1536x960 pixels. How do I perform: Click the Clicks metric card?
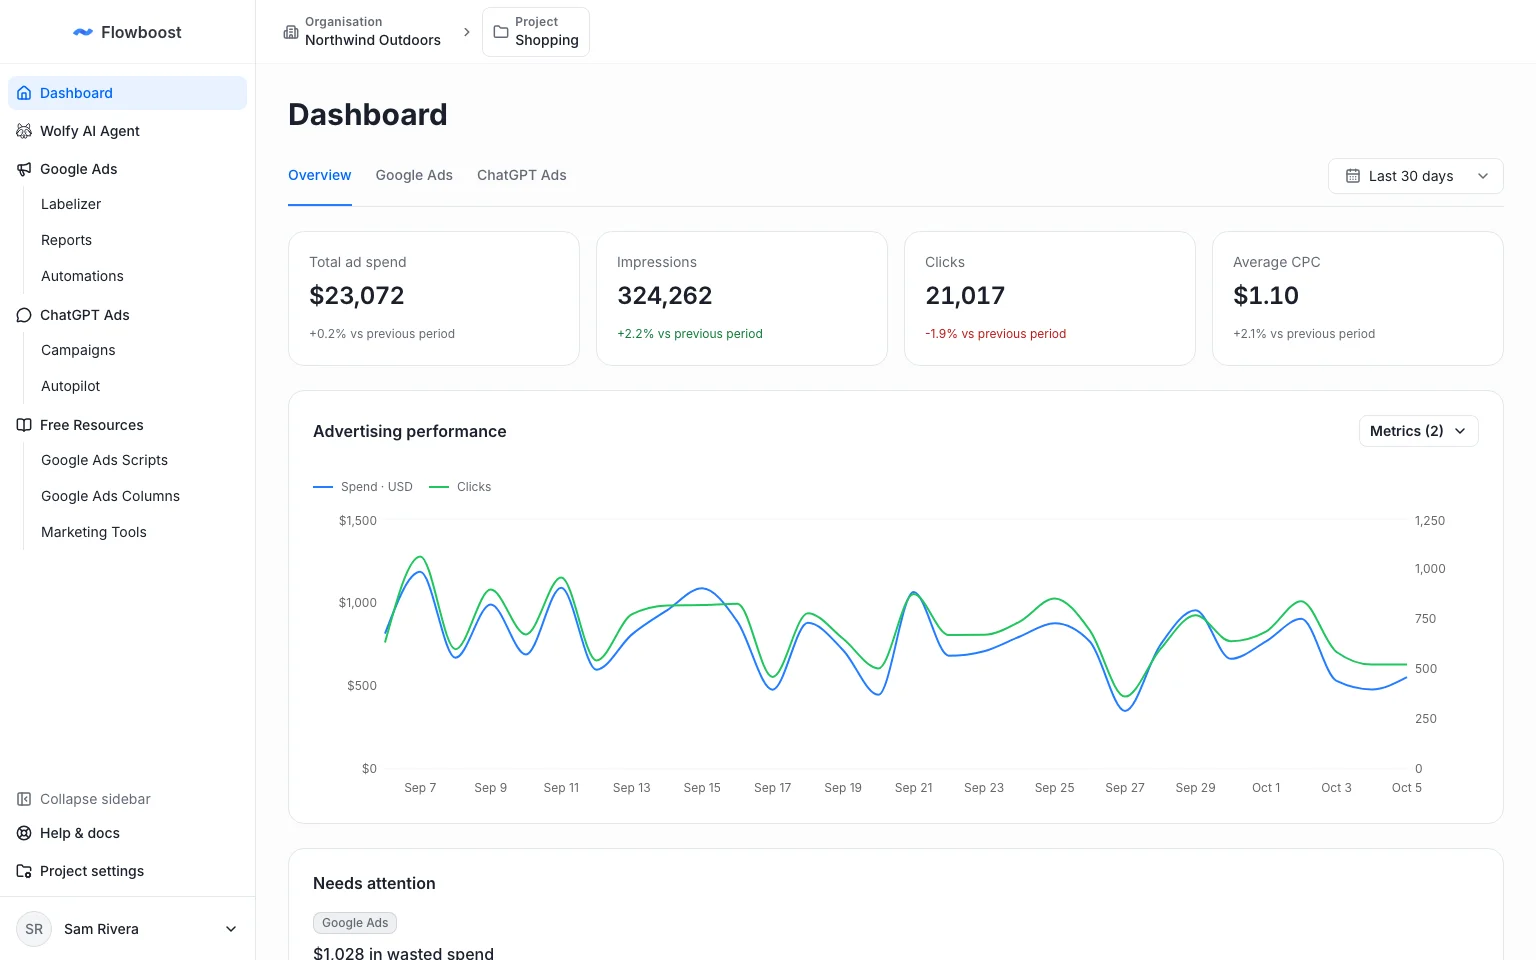click(1050, 299)
